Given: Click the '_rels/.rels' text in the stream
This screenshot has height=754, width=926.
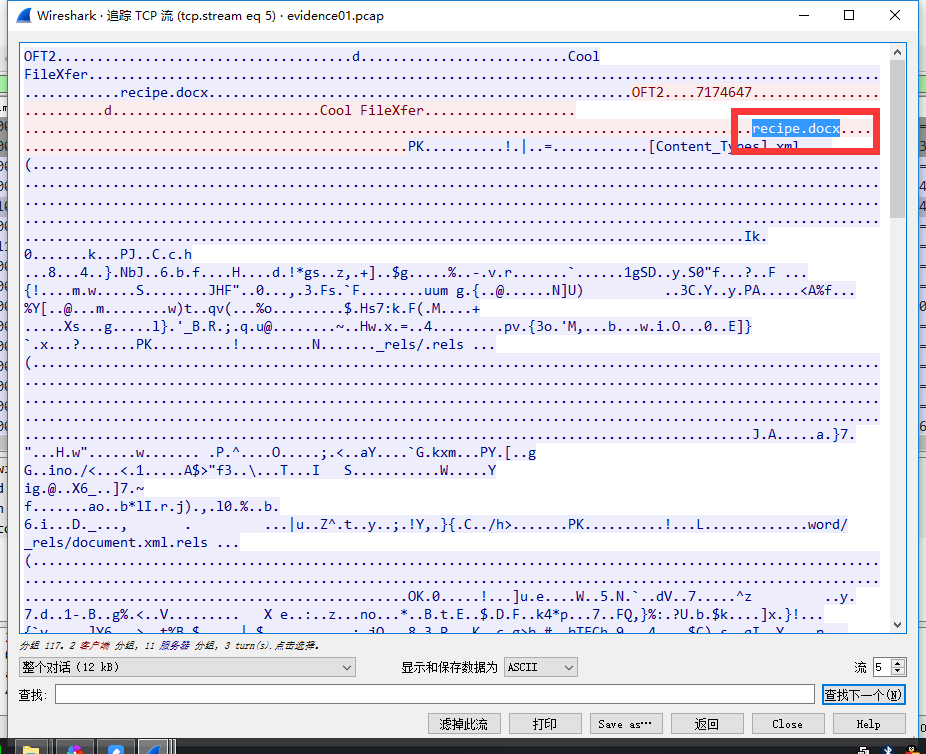Looking at the screenshot, I should tap(420, 344).
